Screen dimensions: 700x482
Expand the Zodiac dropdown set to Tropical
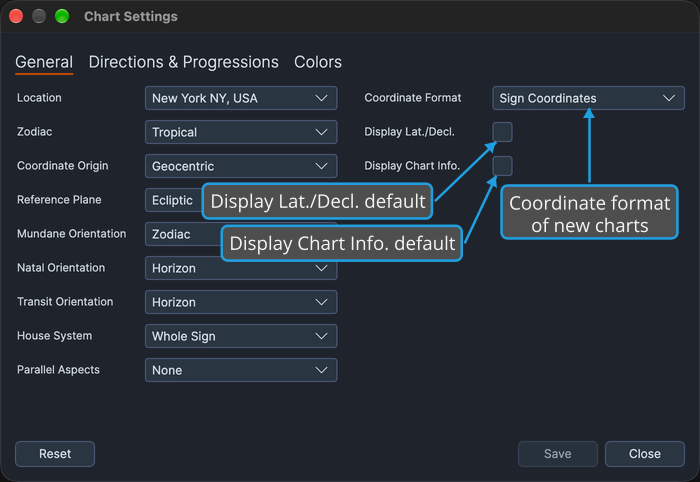coord(241,132)
